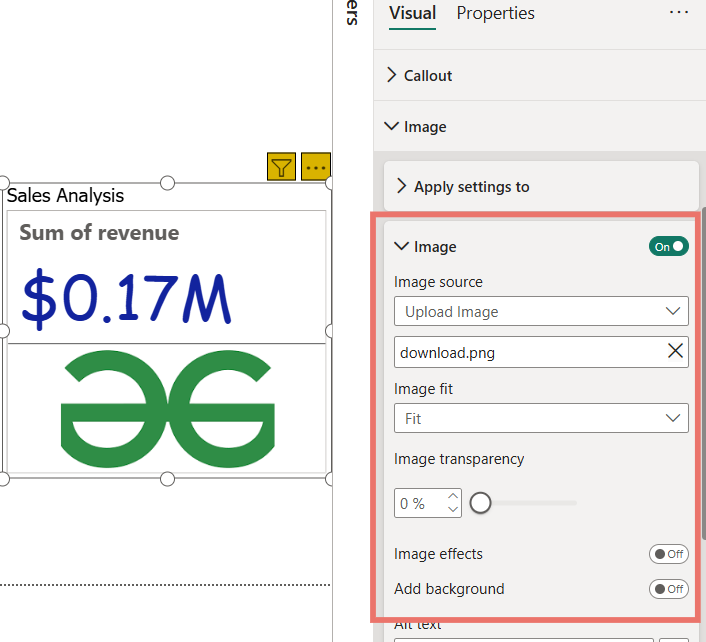706x642 pixels.
Task: Decrease Image transparency with the down arrow
Action: 453,510
